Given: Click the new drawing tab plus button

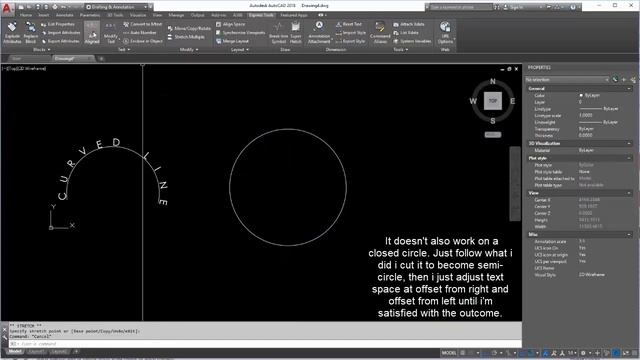Looking at the screenshot, I should (x=101, y=59).
